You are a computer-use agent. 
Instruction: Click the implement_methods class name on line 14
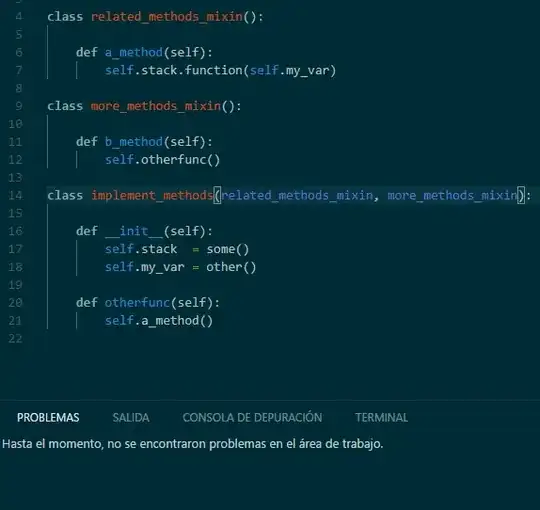coord(153,196)
